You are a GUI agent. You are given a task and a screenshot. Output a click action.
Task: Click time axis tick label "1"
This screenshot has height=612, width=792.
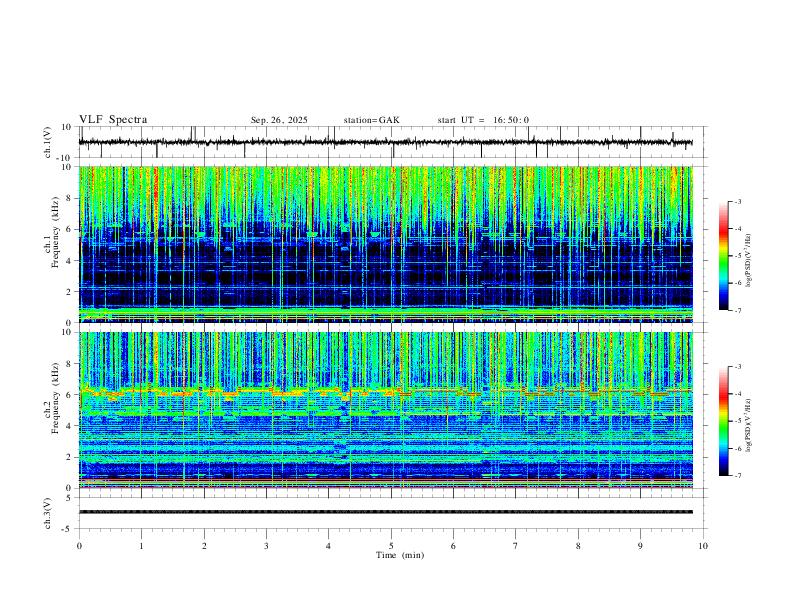pyautogui.click(x=142, y=546)
